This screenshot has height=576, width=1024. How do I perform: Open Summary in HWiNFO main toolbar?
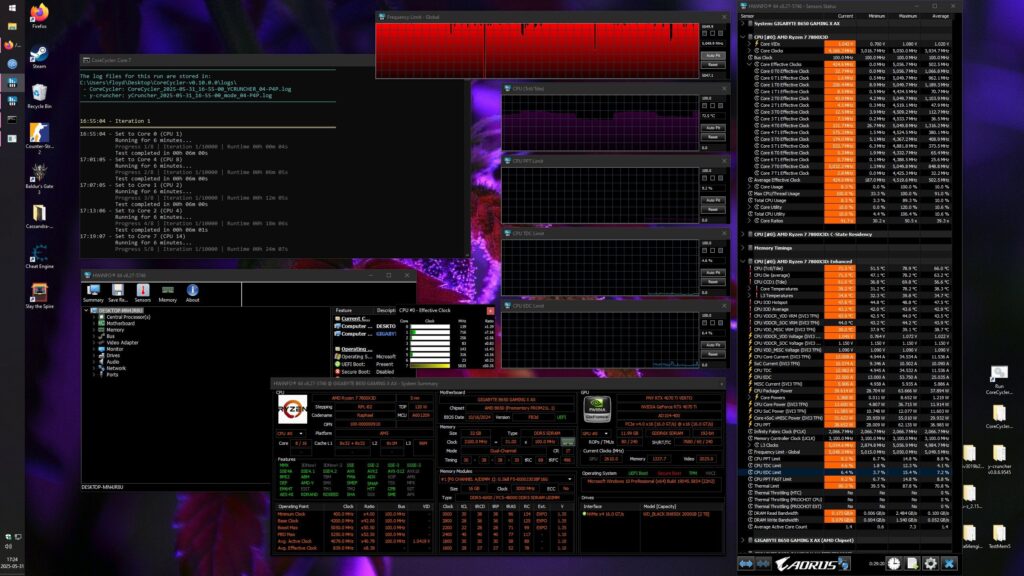tap(93, 293)
